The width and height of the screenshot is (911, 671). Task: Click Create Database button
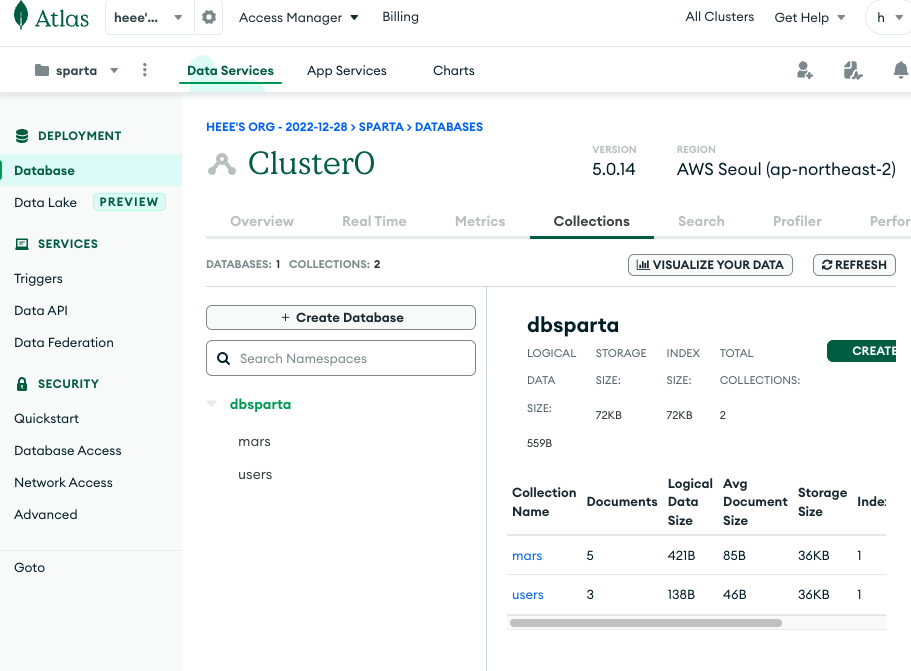[x=341, y=318]
